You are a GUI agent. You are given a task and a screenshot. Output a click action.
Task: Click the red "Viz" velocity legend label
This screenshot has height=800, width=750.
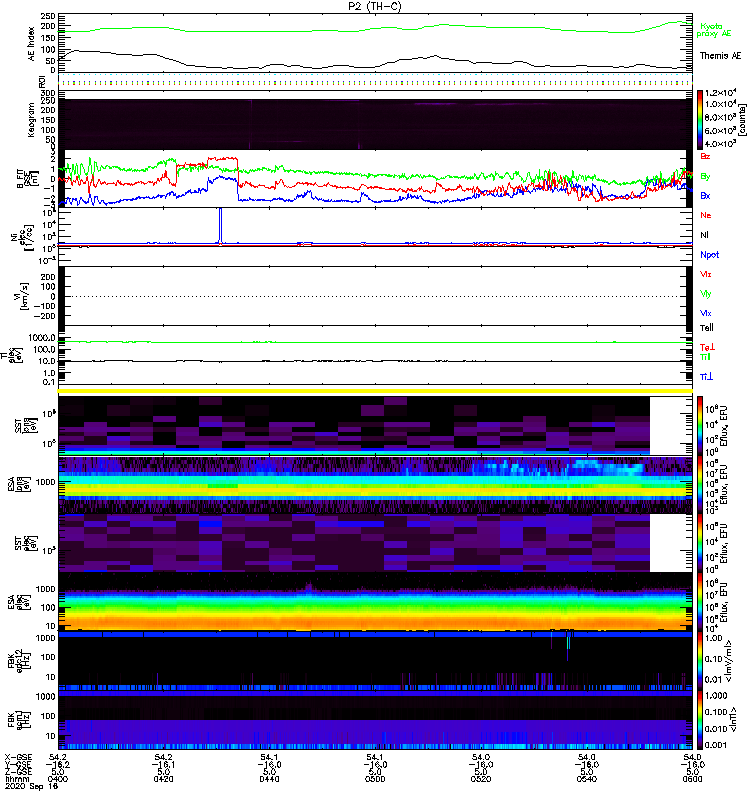tap(706, 274)
